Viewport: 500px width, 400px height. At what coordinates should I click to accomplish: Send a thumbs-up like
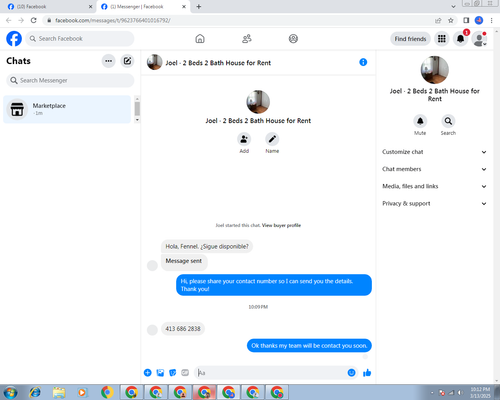(x=367, y=373)
